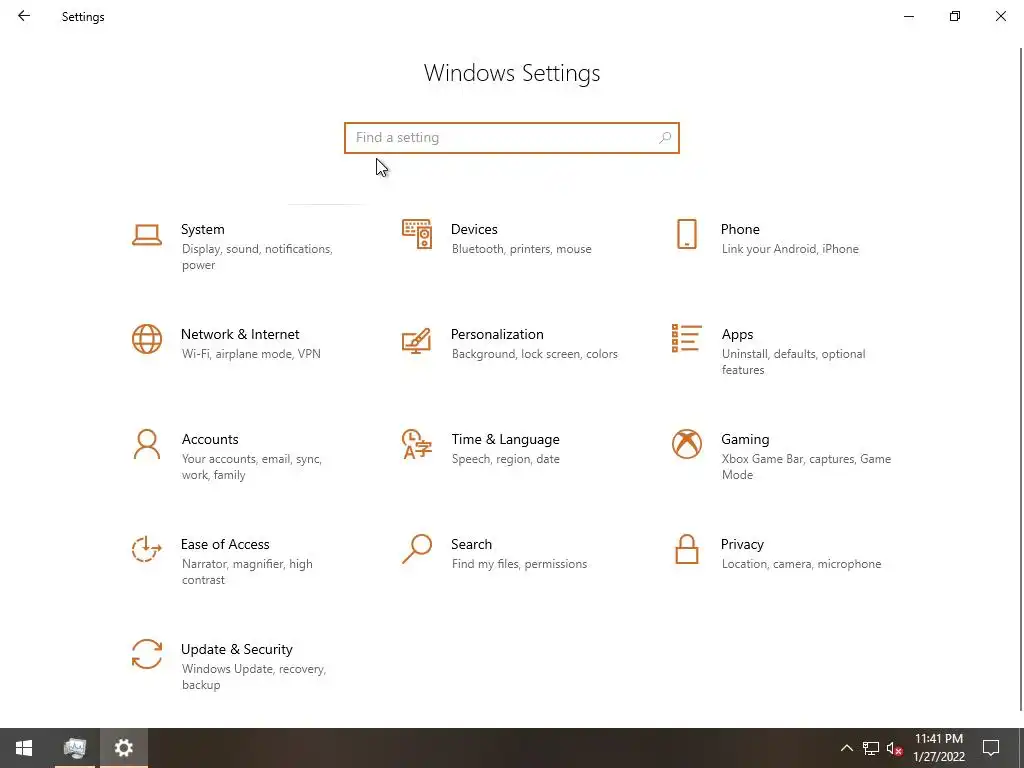Open the Gaming Xbox icon
Image resolution: width=1024 pixels, height=768 pixels.
[x=686, y=444]
